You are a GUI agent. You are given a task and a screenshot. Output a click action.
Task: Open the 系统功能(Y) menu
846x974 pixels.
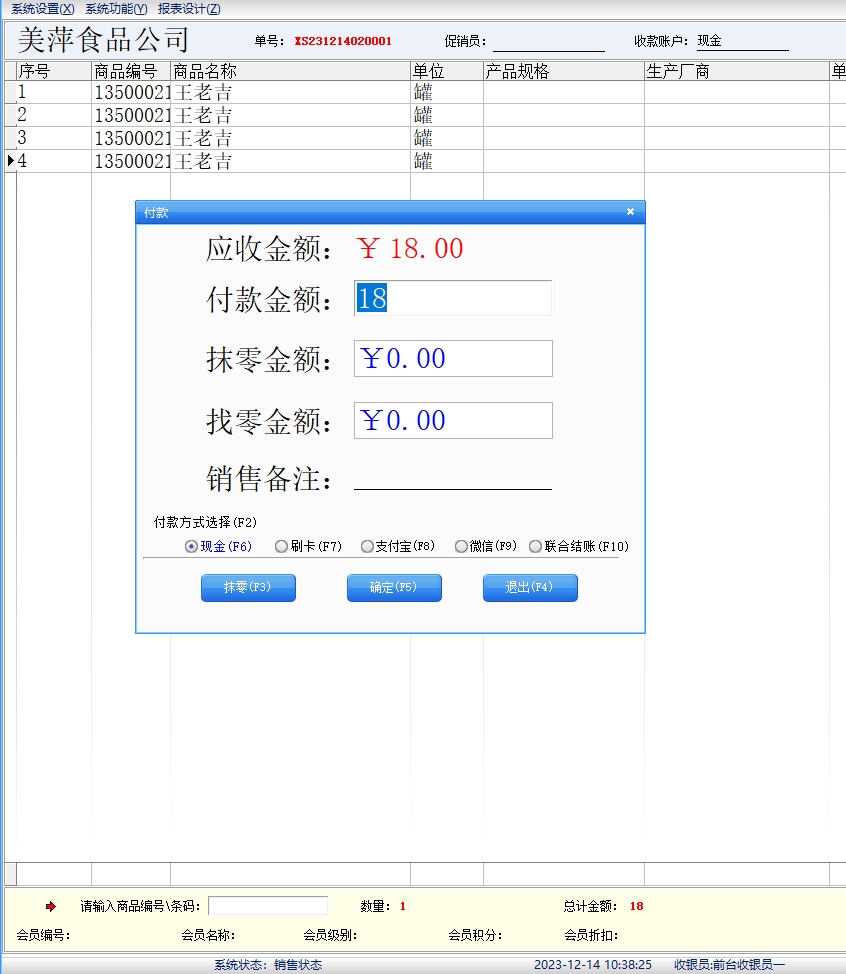pos(116,9)
